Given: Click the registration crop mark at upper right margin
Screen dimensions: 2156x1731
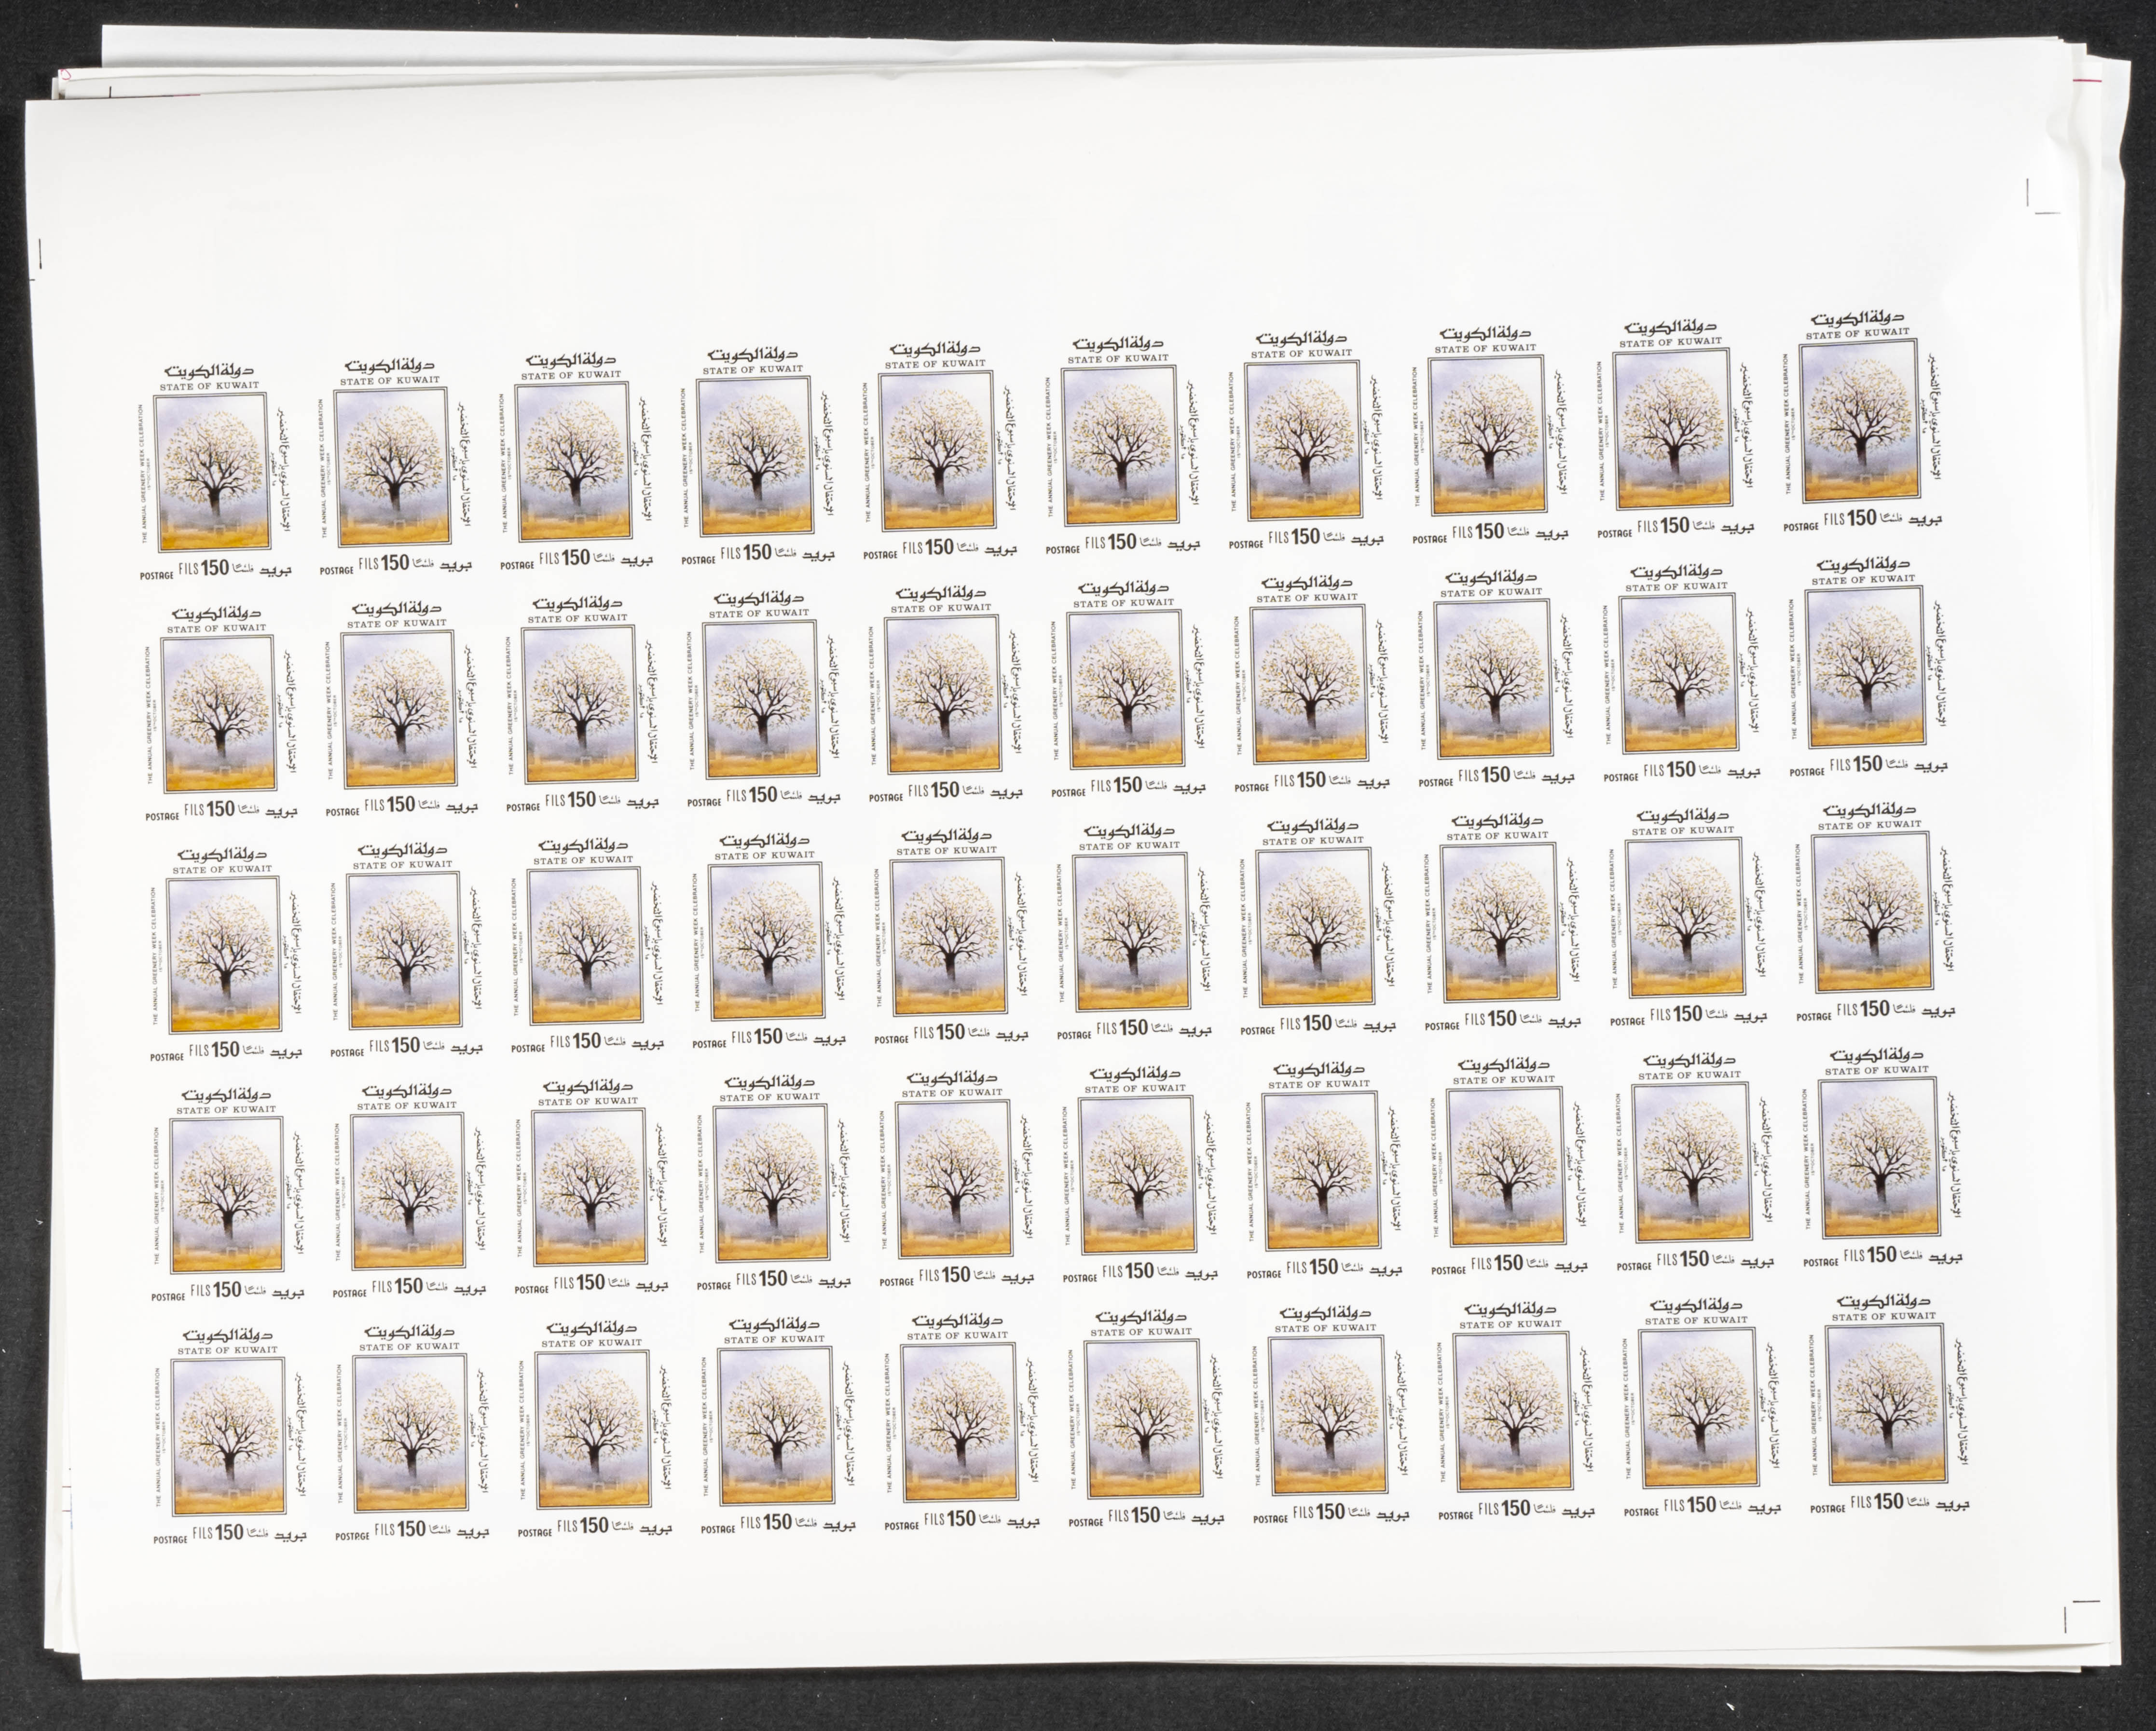Looking at the screenshot, I should point(2037,199).
